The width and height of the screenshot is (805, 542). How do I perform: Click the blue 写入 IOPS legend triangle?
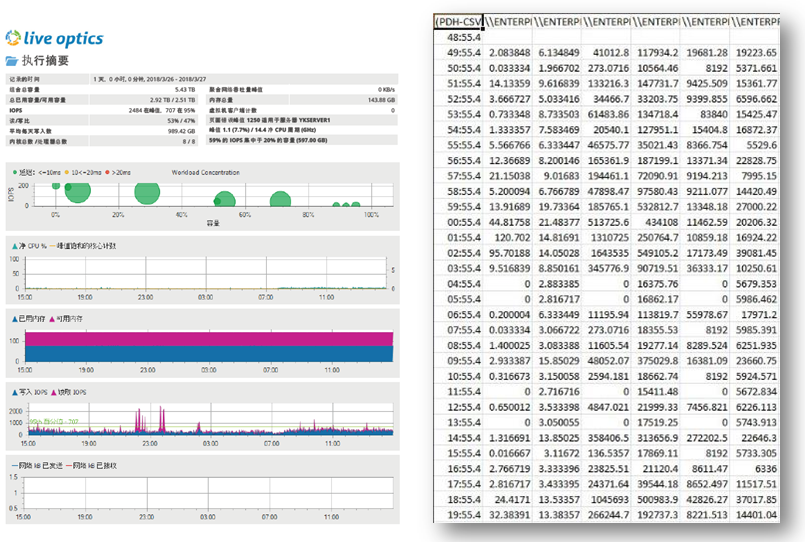[x=15, y=393]
